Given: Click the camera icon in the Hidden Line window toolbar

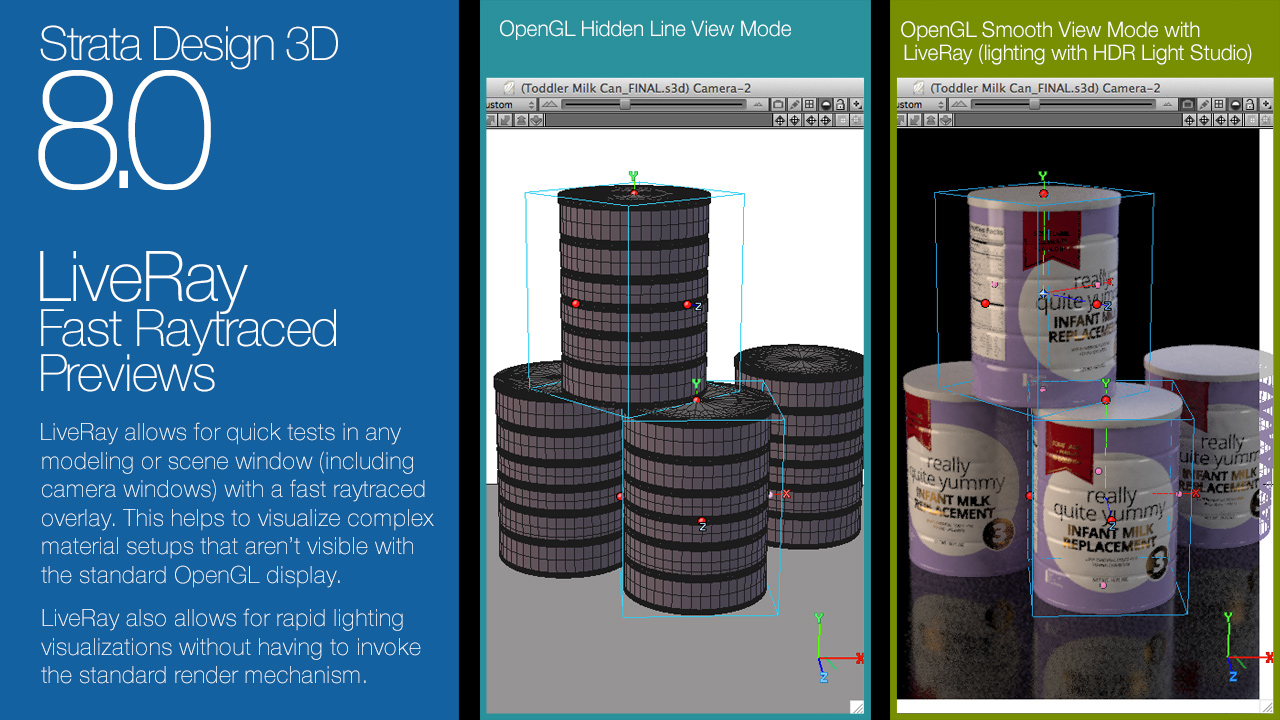Looking at the screenshot, I should pos(778,105).
